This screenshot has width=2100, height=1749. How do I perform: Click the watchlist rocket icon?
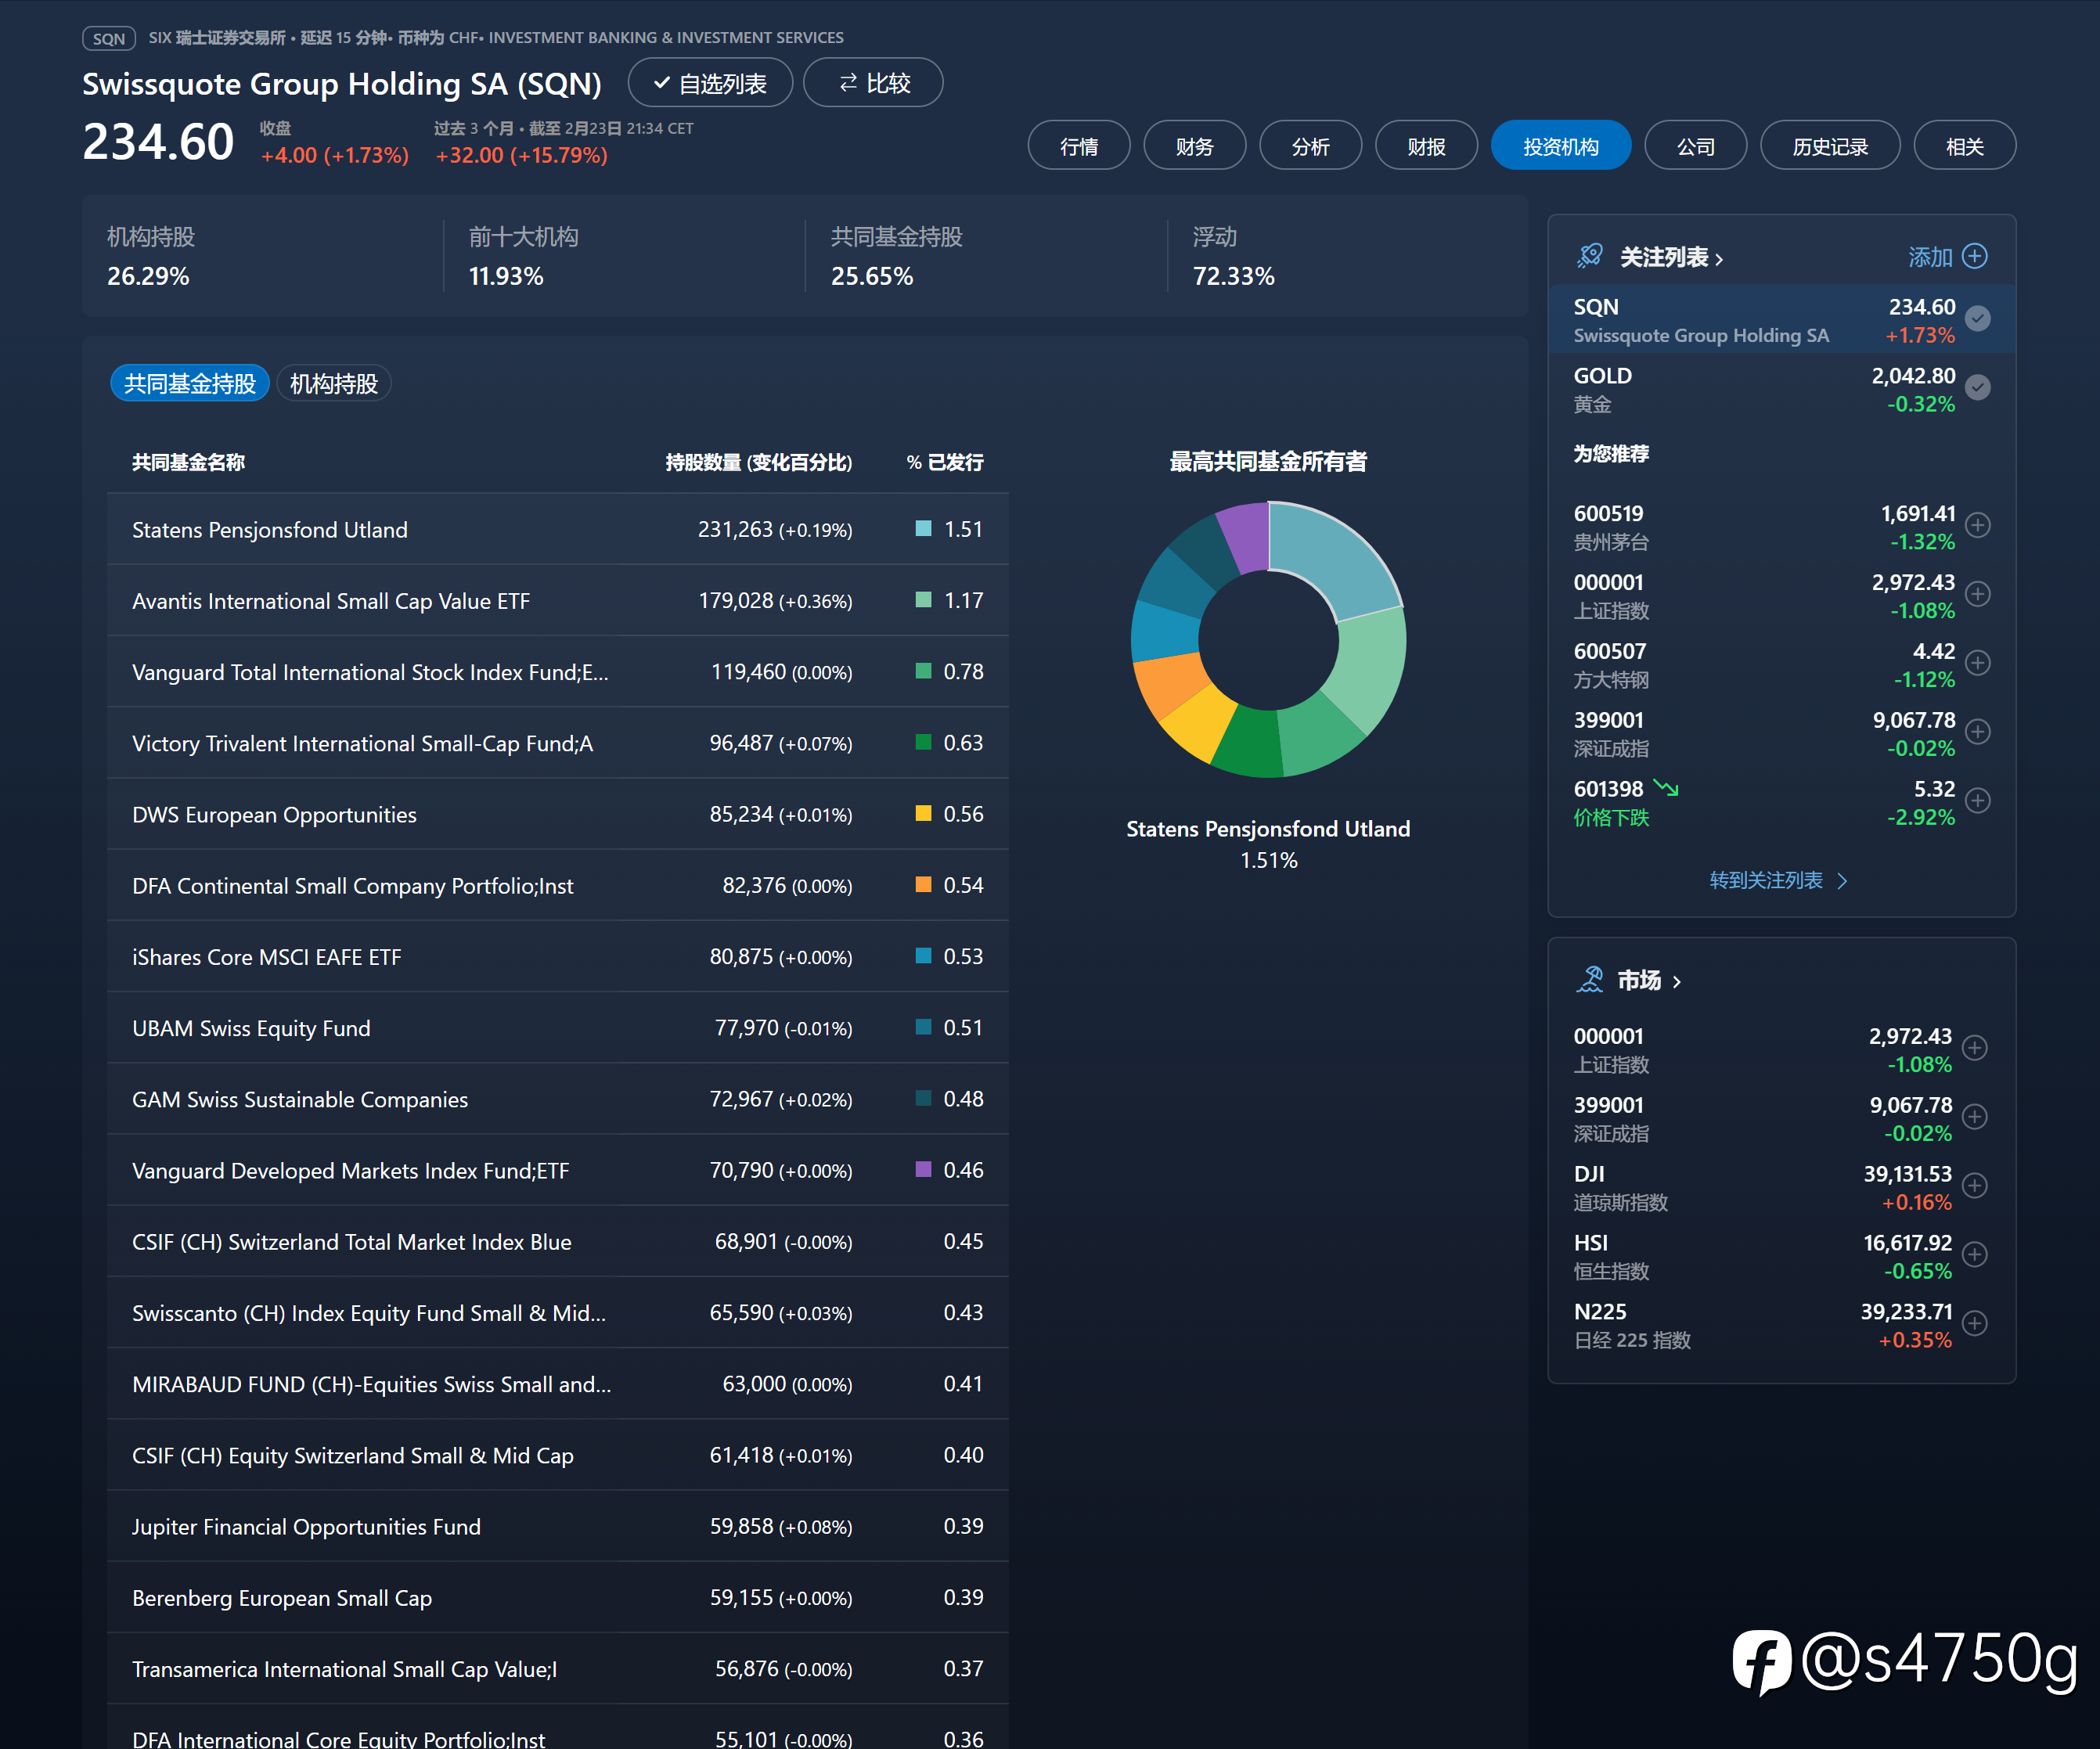[x=1589, y=256]
